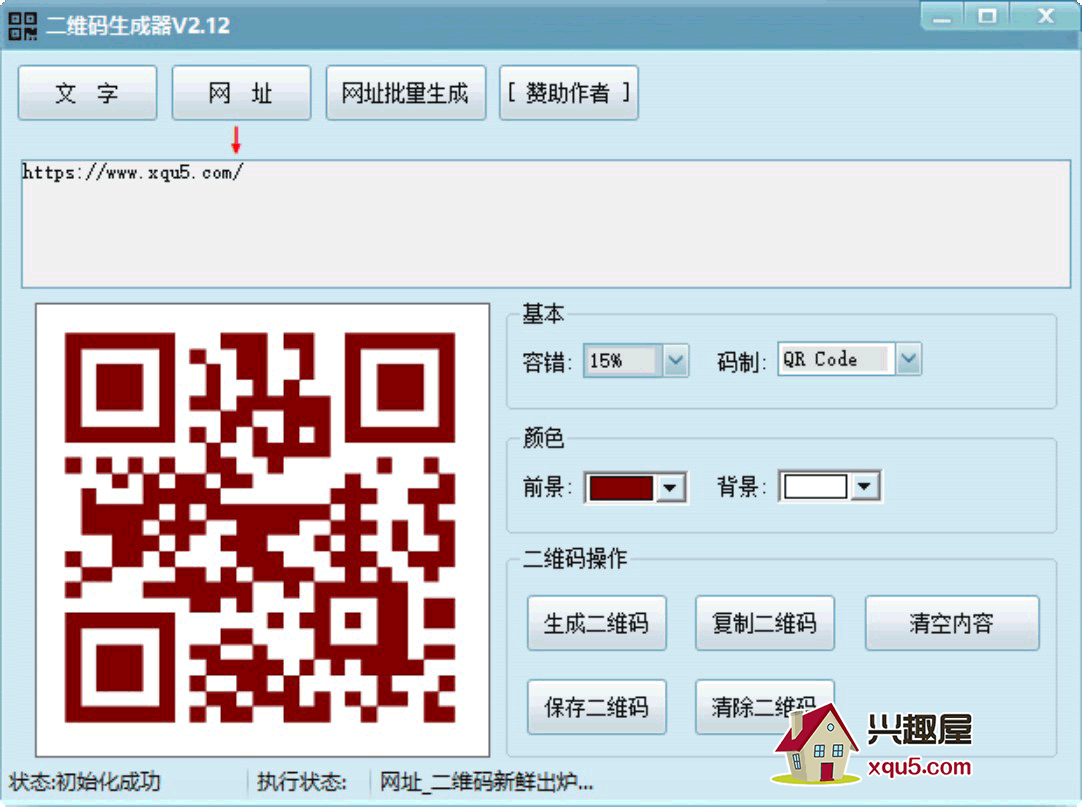This screenshot has width=1082, height=807.
Task: Maximize the 二维码生成器 window
Action: click(987, 16)
